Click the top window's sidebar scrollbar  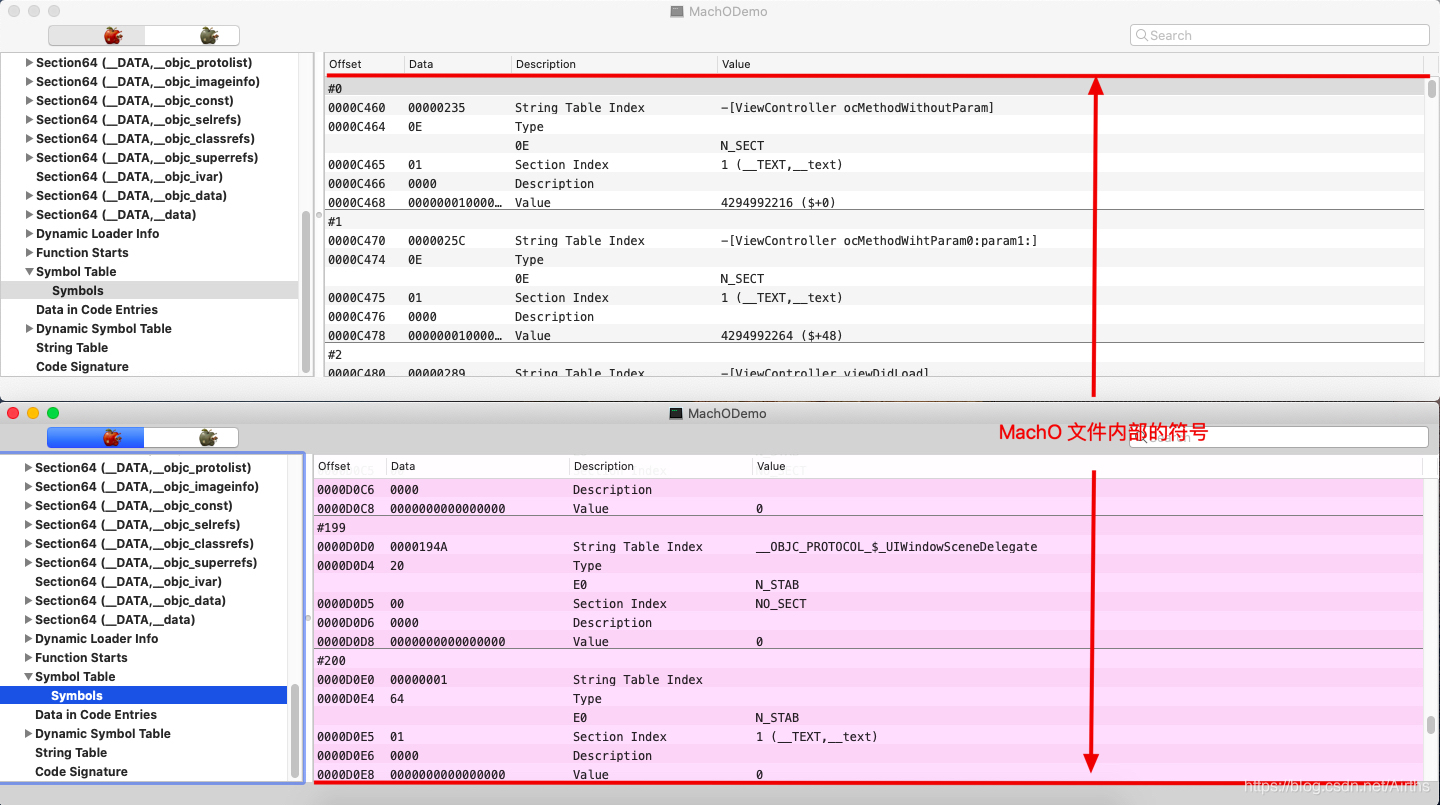point(306,292)
